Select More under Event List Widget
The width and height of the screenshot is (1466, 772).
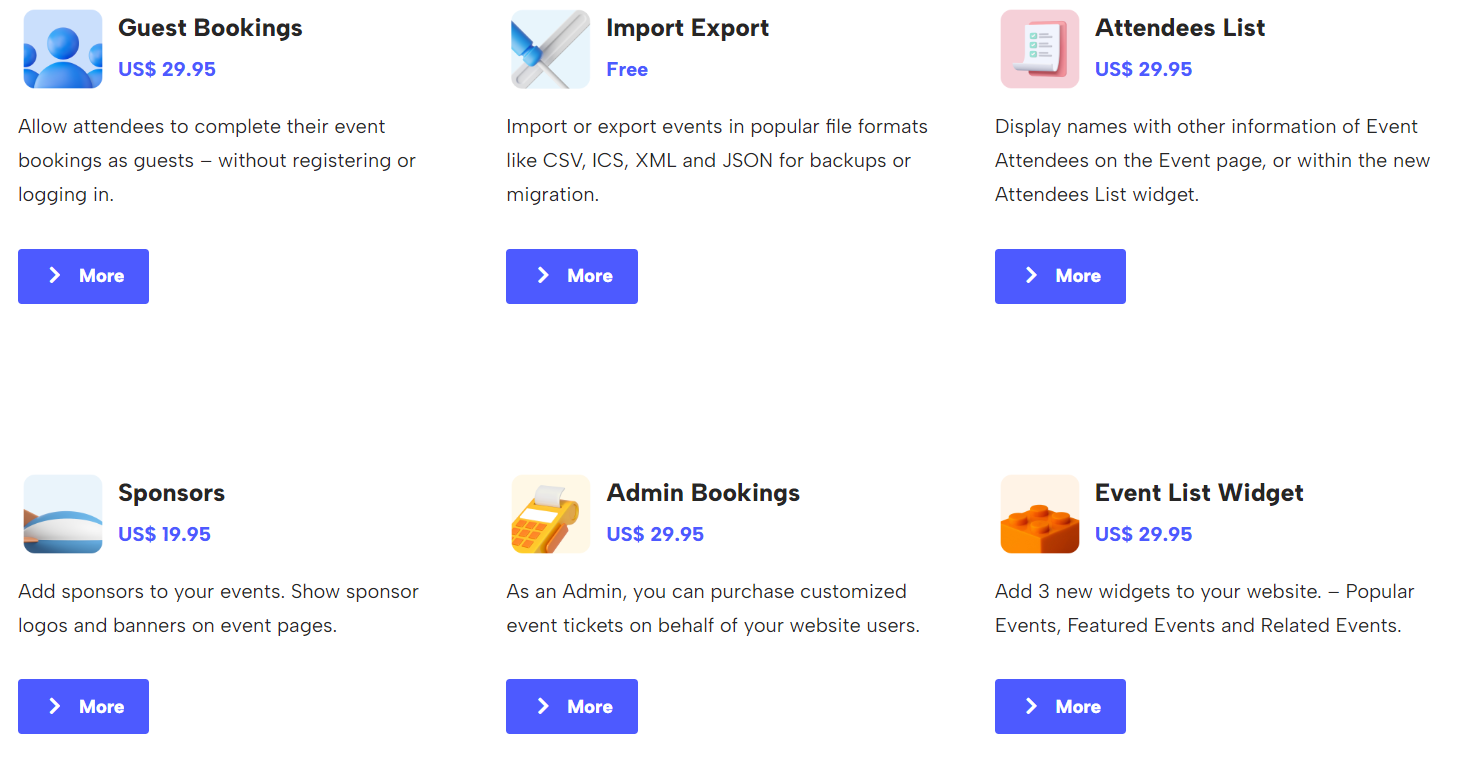[1060, 706]
